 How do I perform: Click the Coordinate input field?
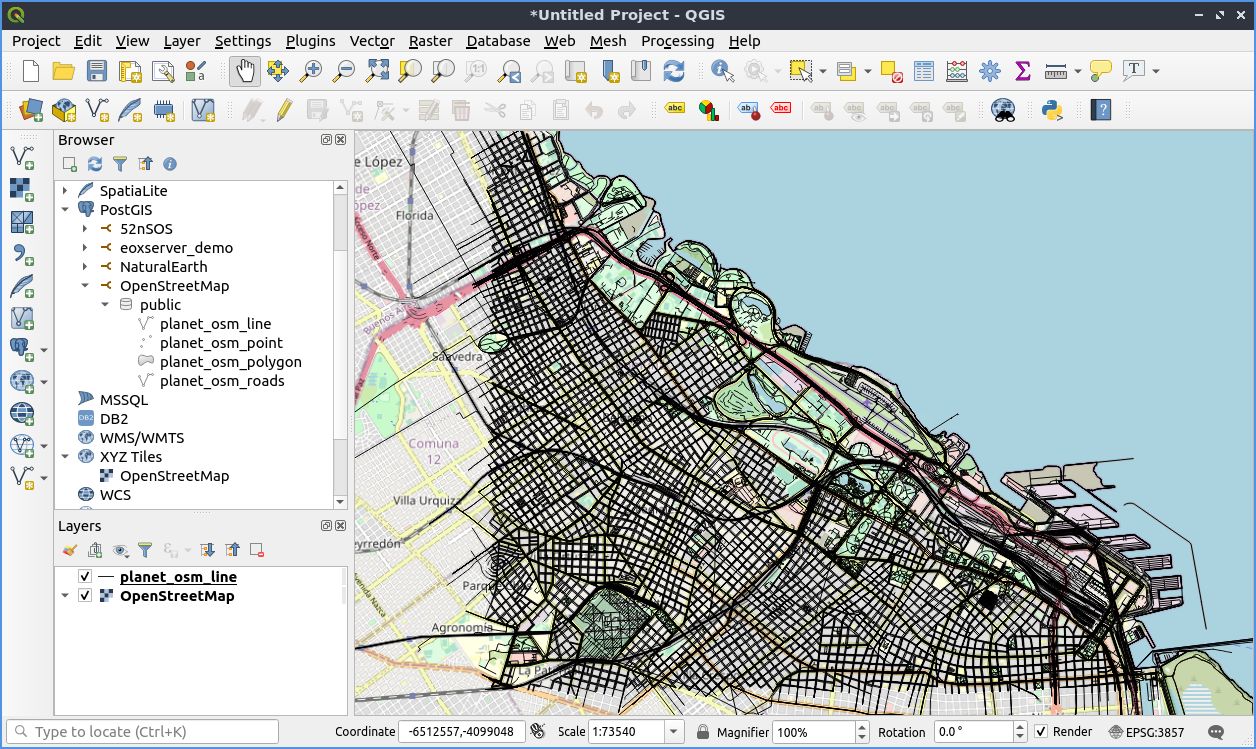click(462, 732)
